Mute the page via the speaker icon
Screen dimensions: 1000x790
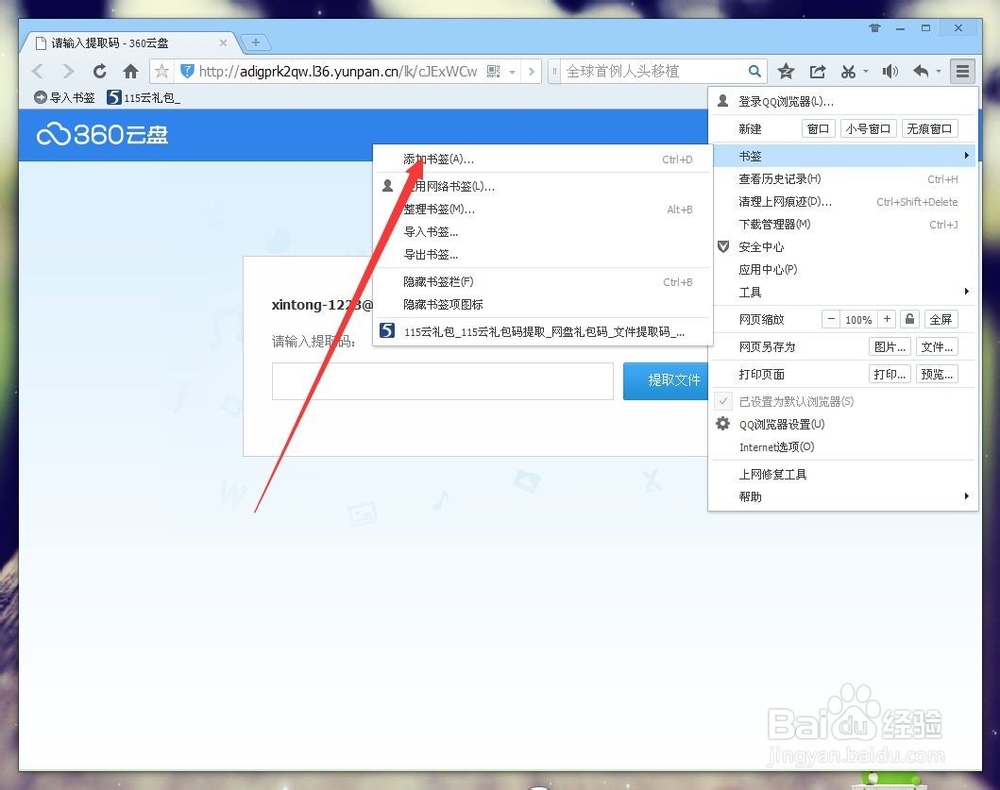[890, 71]
